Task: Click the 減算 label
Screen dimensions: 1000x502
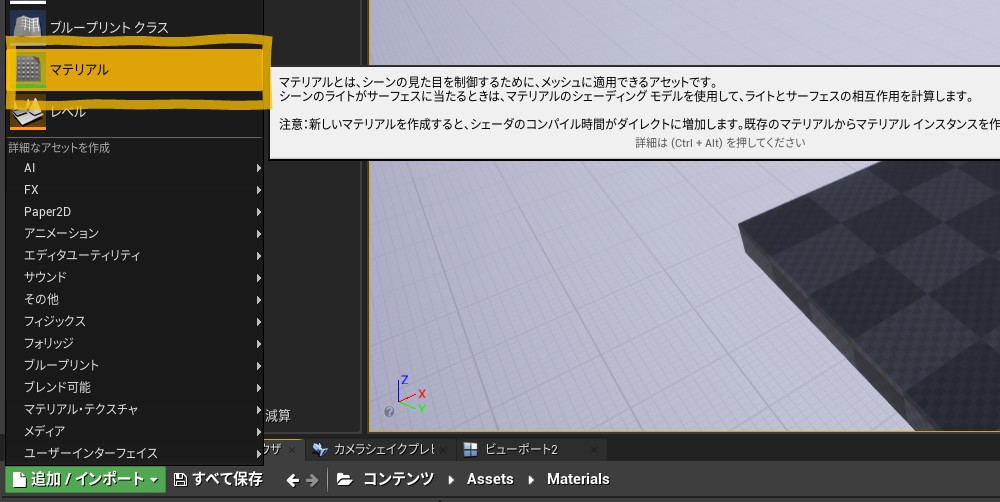Action: (x=277, y=416)
